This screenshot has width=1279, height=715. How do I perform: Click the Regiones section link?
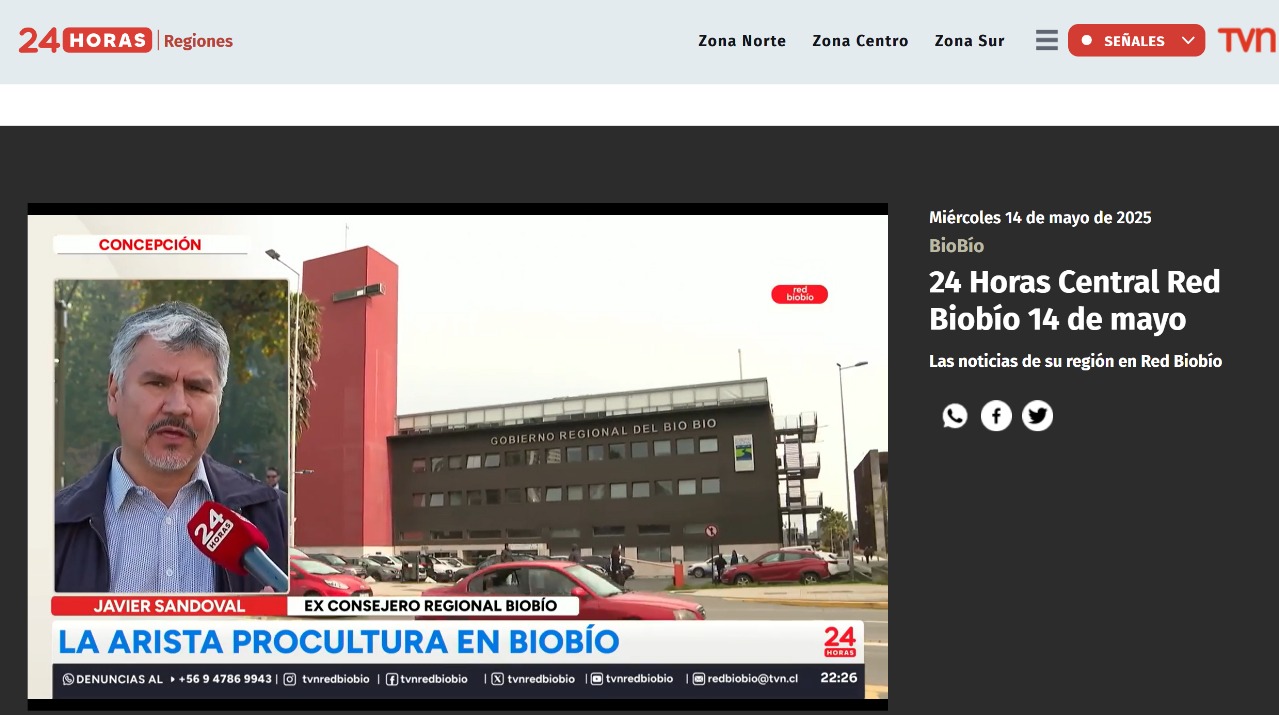click(198, 41)
